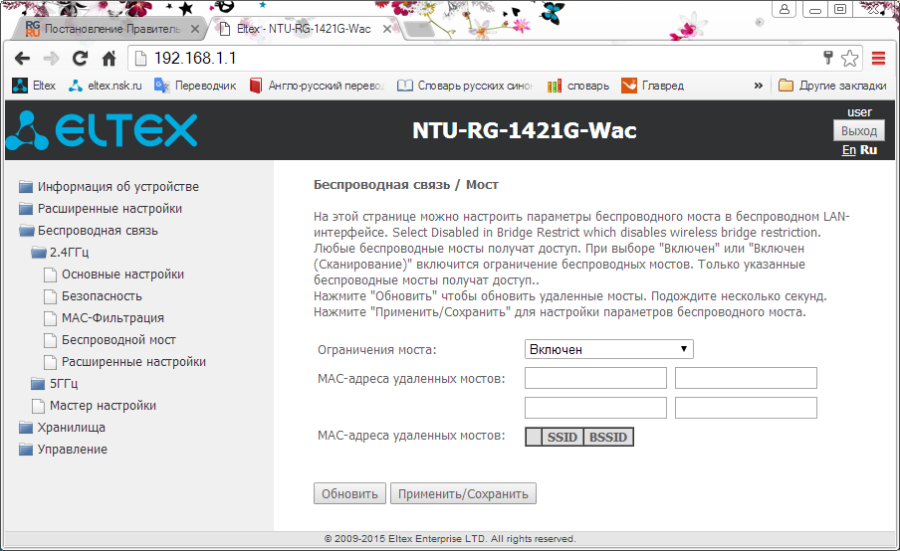Click the browser forward arrow

coord(51,59)
